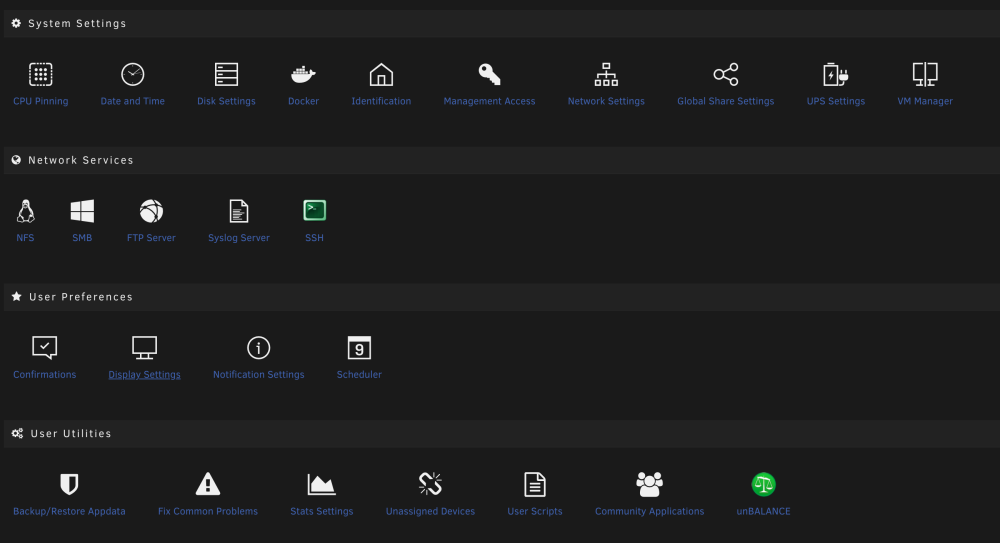
Task: Open the Fix Common Problems warning icon
Action: tap(208, 484)
